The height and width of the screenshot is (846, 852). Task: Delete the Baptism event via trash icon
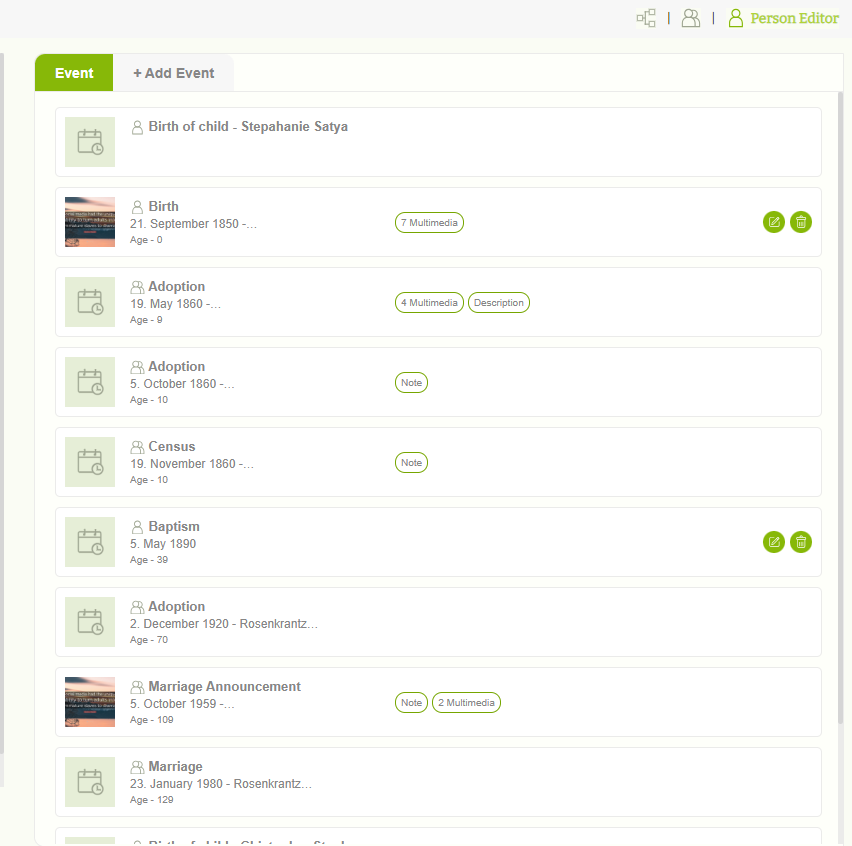point(801,542)
